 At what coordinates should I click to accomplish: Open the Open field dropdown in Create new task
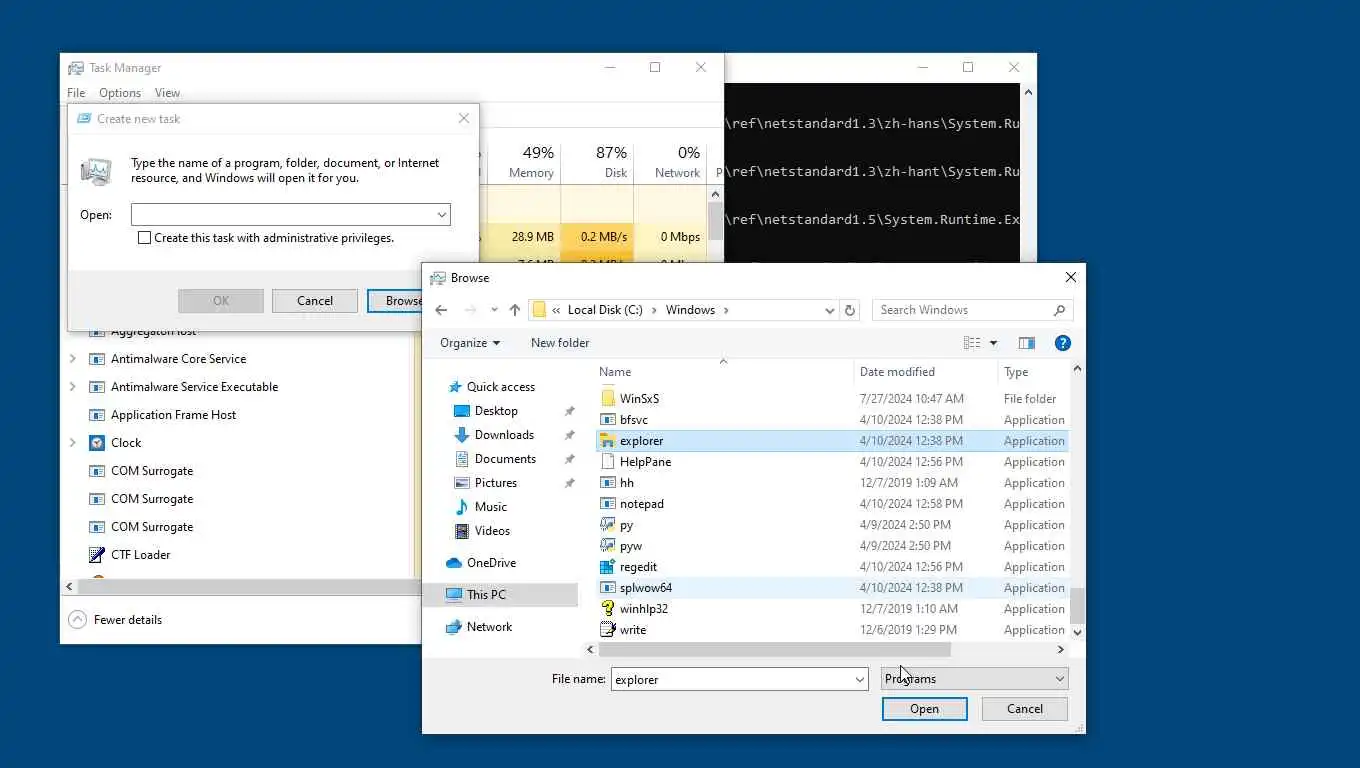pyautogui.click(x=441, y=215)
